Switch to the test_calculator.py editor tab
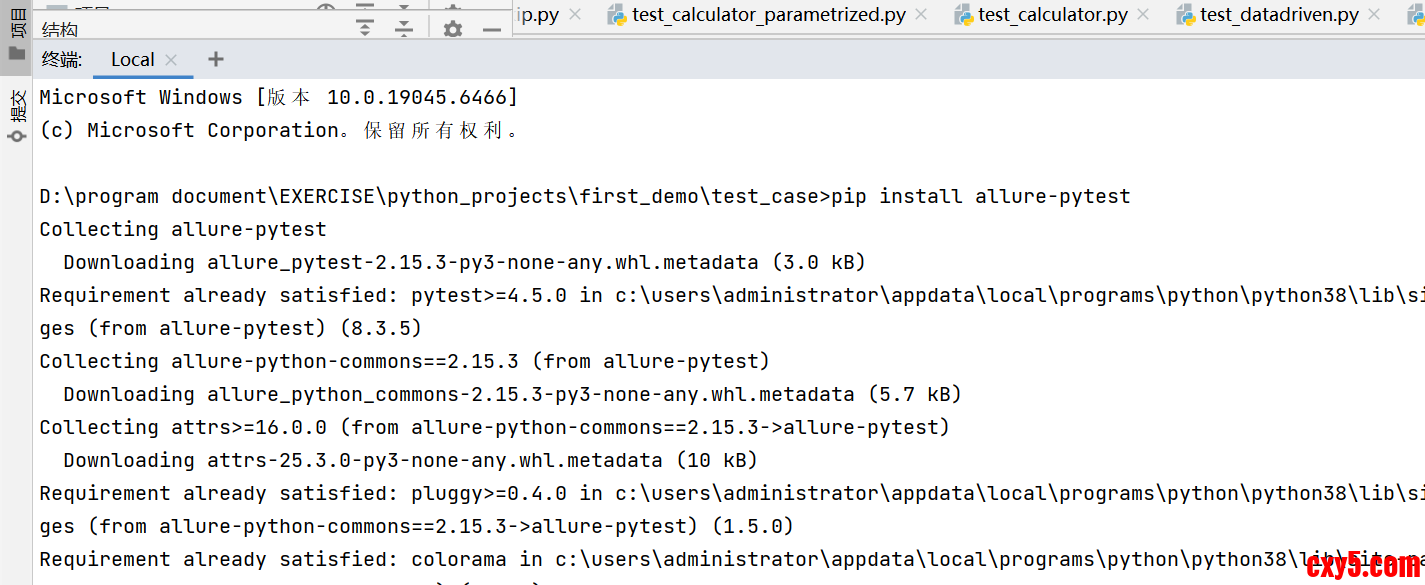 click(1052, 14)
